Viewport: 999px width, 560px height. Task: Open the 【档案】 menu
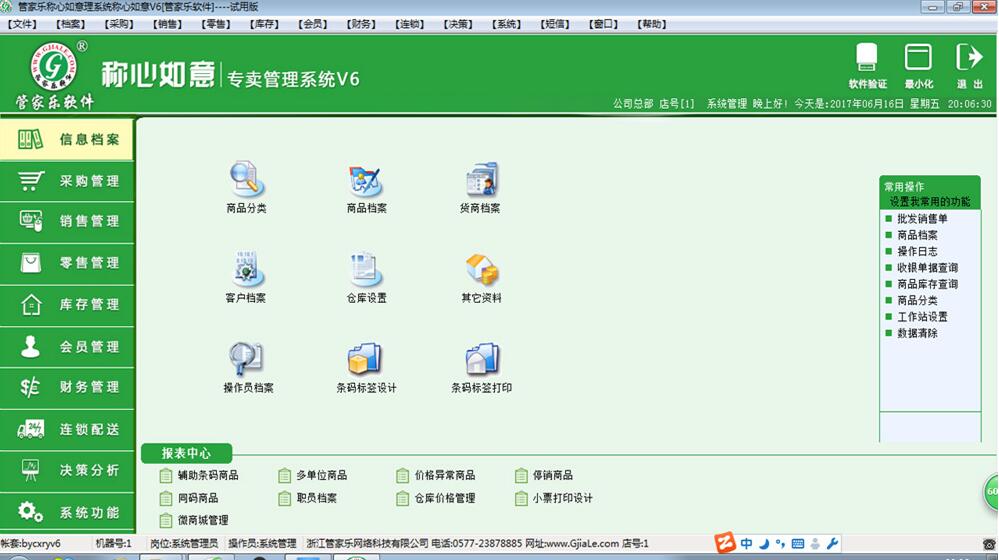click(71, 24)
